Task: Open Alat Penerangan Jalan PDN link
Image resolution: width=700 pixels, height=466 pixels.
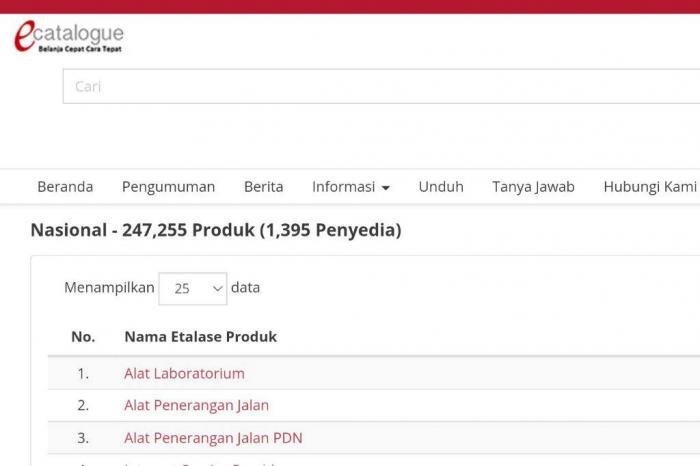Action: pyautogui.click(x=213, y=438)
